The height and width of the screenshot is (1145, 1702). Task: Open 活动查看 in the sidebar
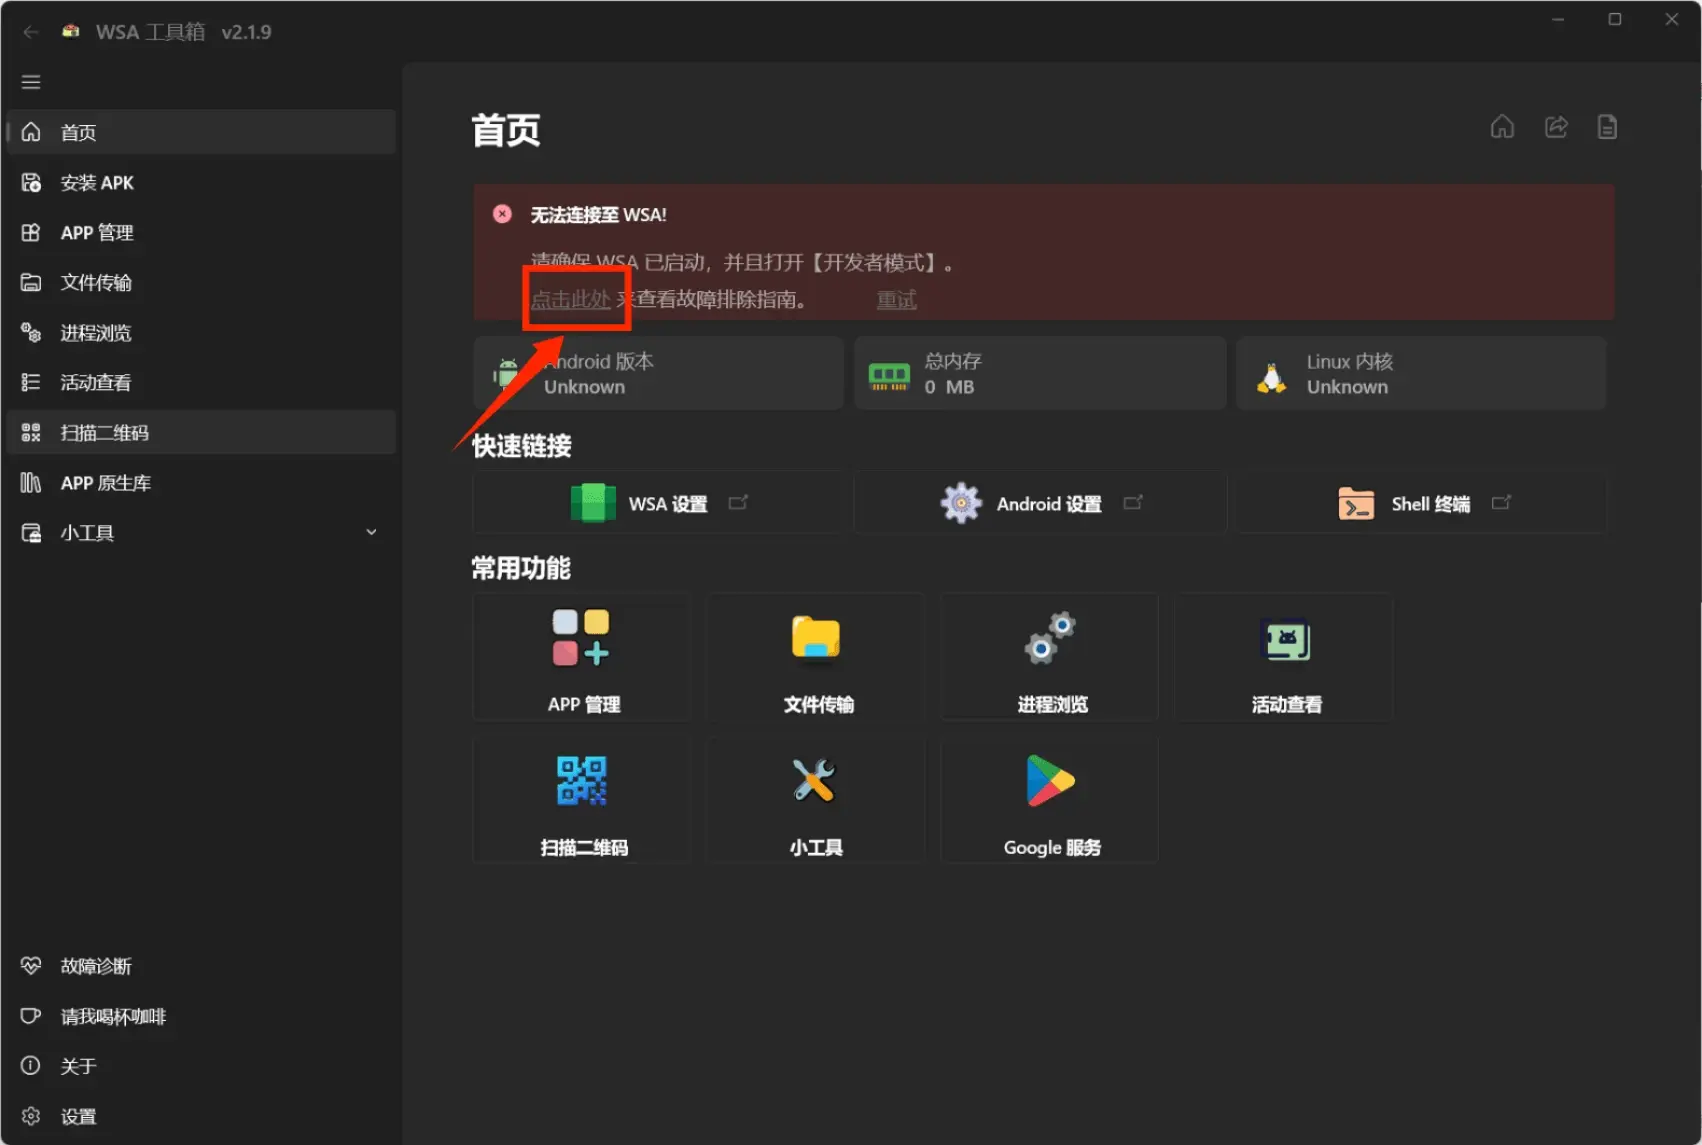coord(201,382)
